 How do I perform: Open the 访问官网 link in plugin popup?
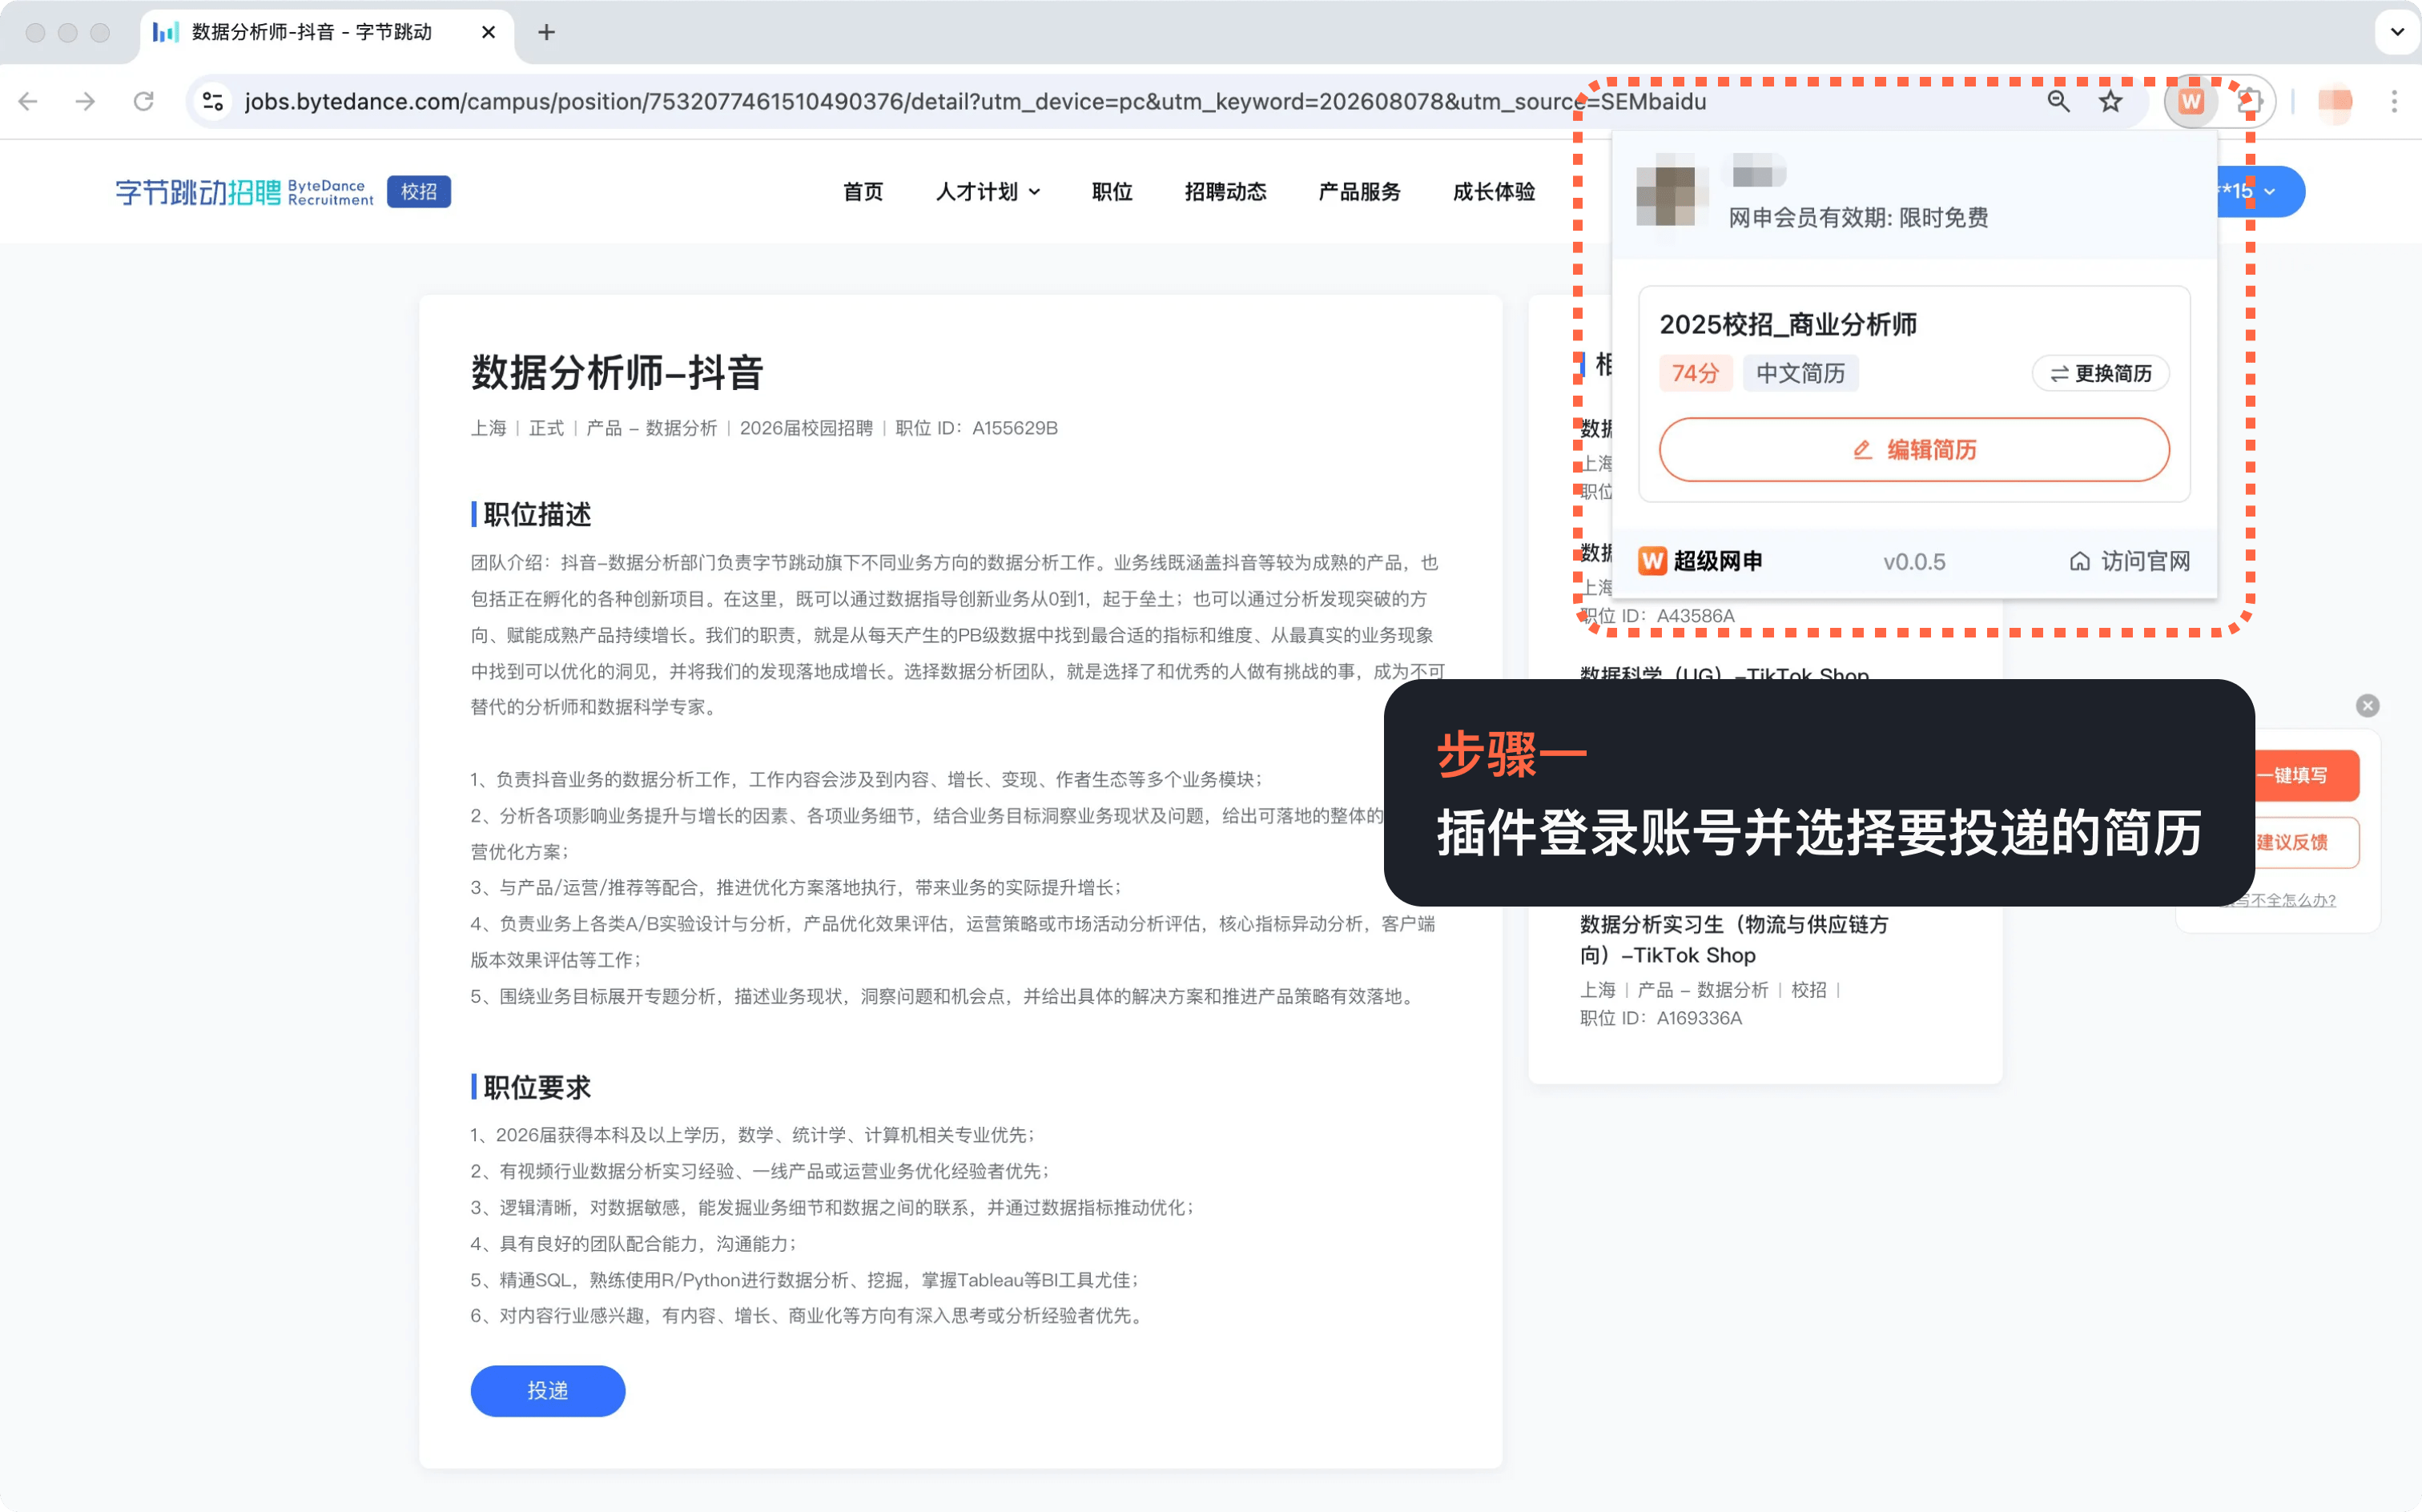tap(2130, 561)
